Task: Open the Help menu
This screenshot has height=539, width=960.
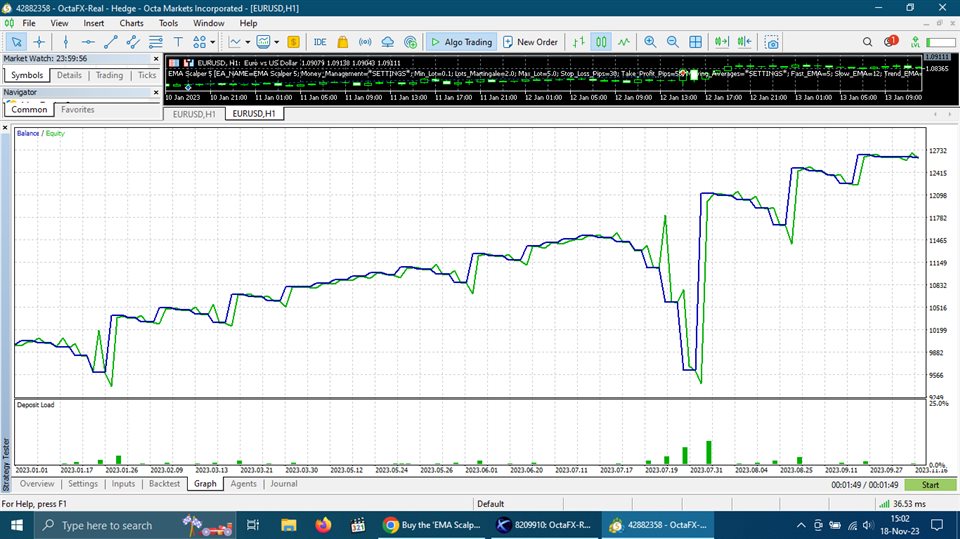Action: pos(248,23)
